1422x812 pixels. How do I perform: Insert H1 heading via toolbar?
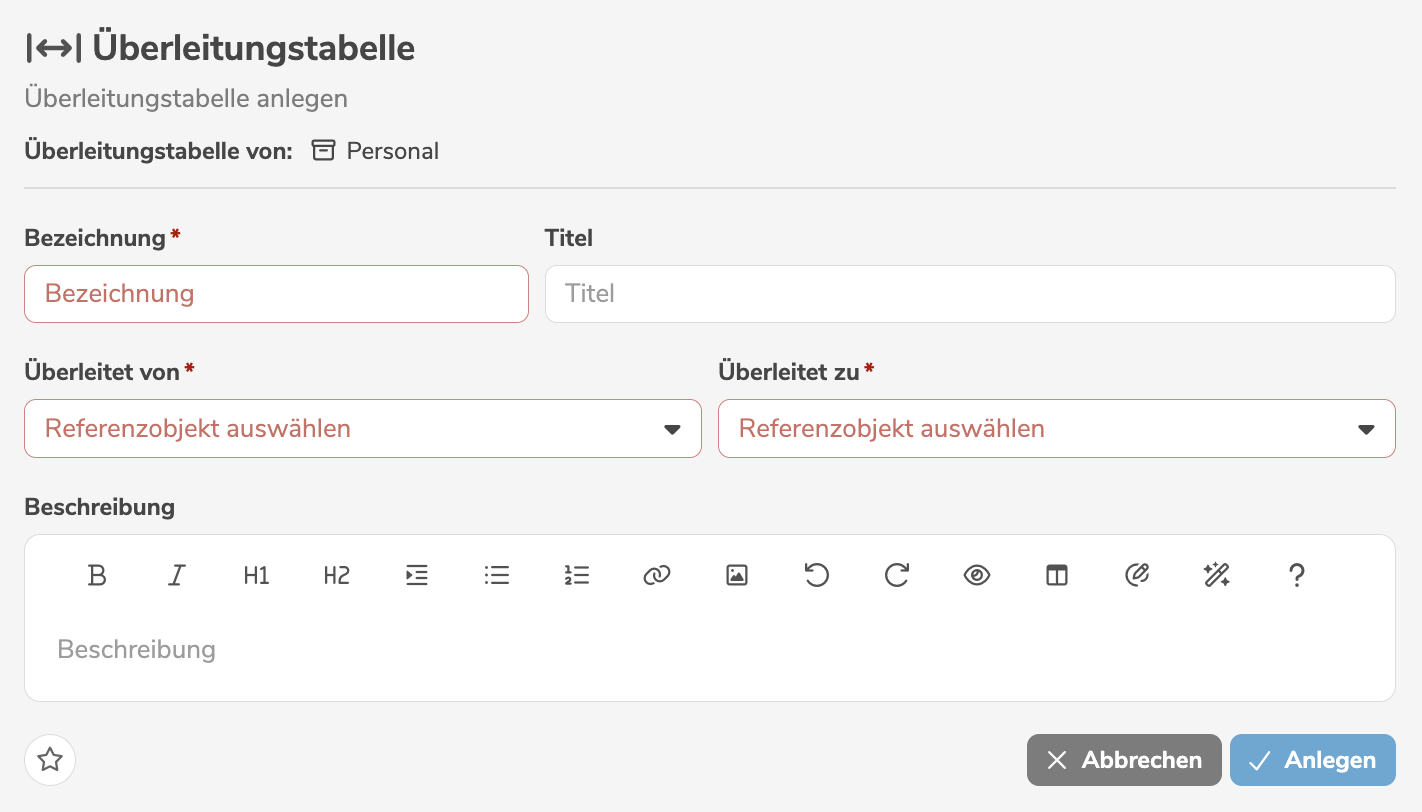257,575
